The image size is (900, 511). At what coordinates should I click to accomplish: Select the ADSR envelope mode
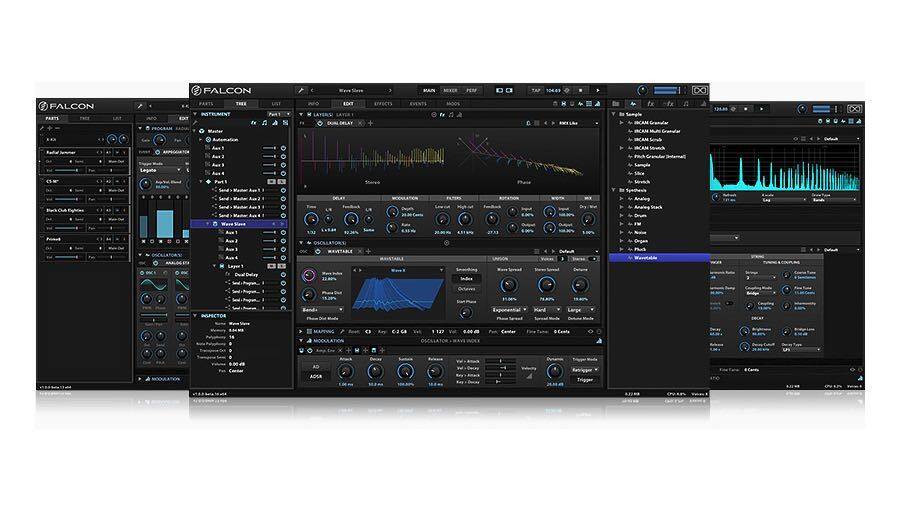316,377
